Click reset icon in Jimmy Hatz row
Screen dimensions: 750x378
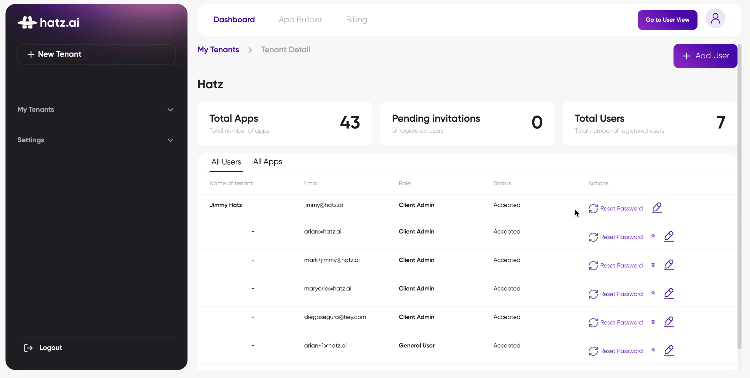point(593,209)
